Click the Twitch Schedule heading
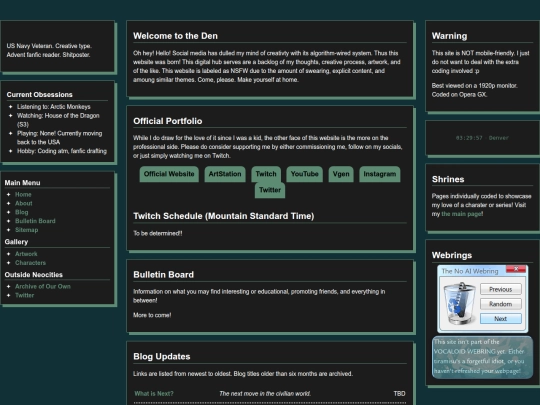 [x=224, y=216]
